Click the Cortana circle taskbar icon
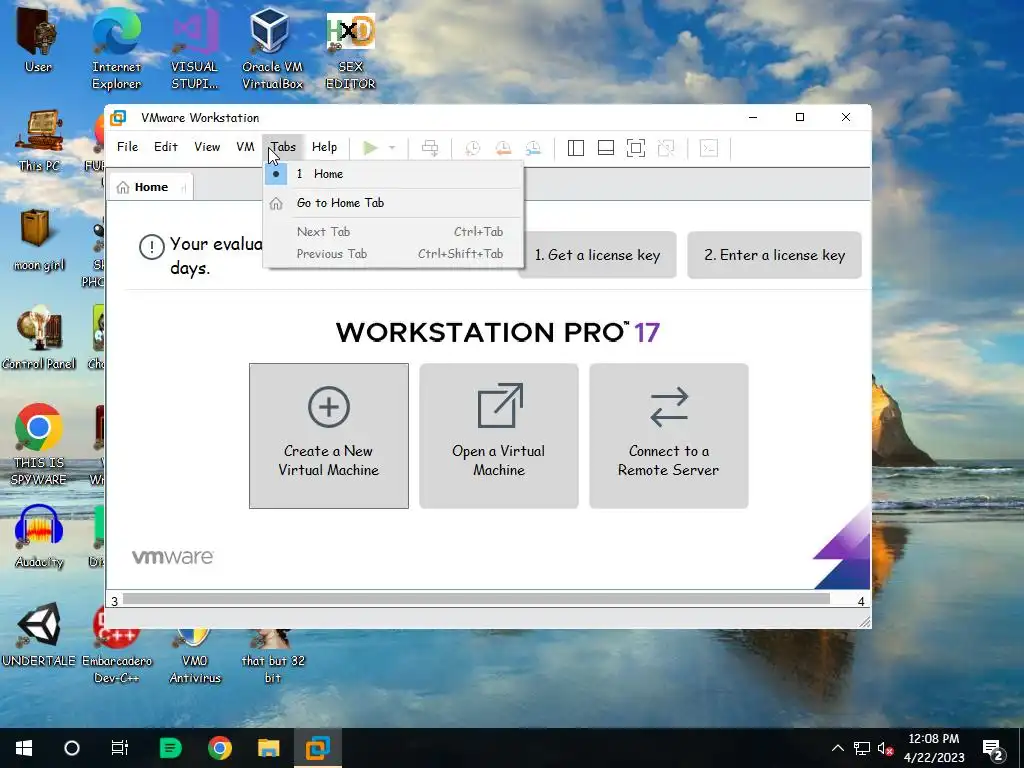Image resolution: width=1024 pixels, height=768 pixels. pyautogui.click(x=72, y=748)
